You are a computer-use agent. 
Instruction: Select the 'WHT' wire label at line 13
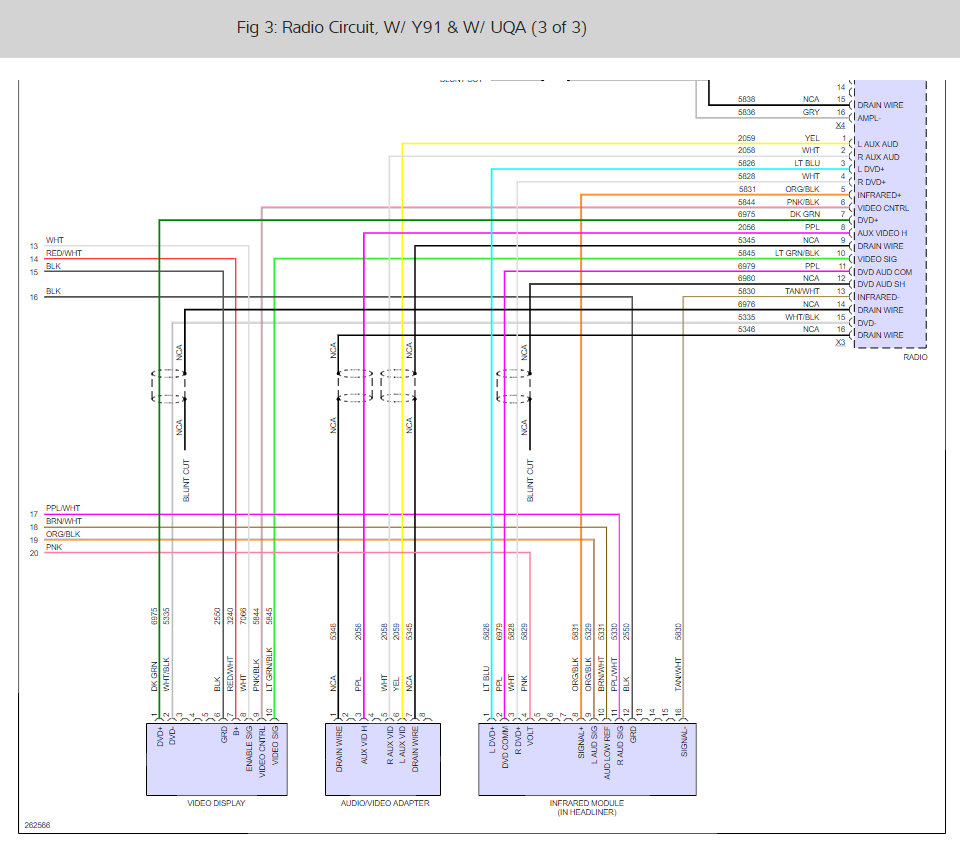[54, 240]
